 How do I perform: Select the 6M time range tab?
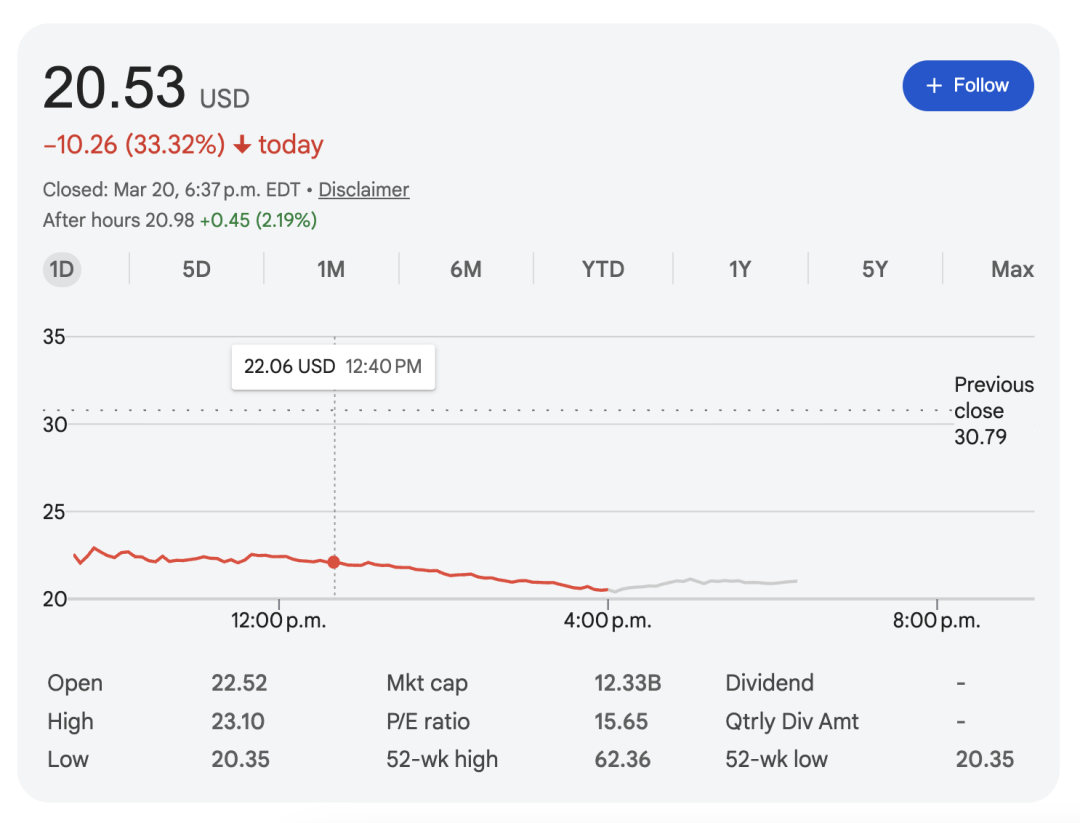tap(466, 269)
